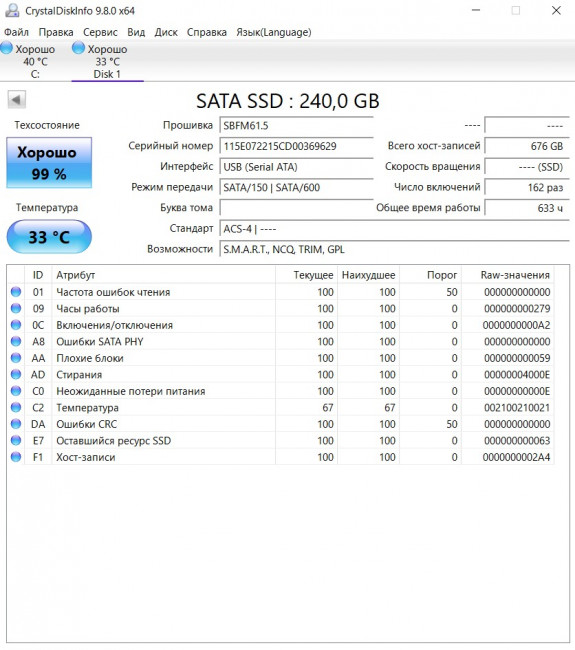Open the Сервис menu
This screenshot has width=575, height=650.
pos(100,32)
